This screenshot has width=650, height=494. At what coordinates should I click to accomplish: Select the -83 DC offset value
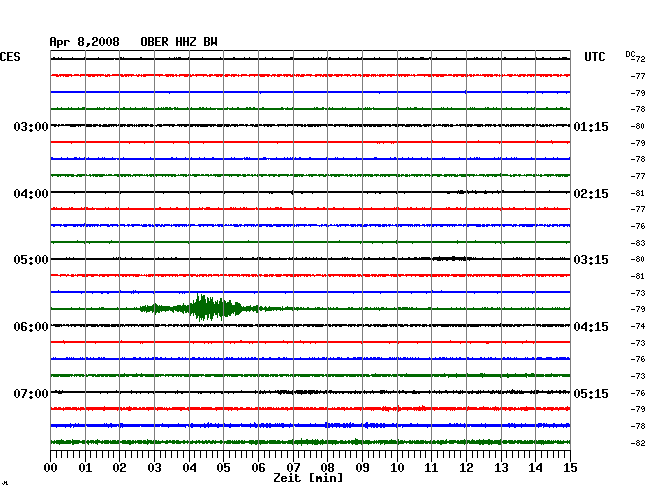click(638, 243)
